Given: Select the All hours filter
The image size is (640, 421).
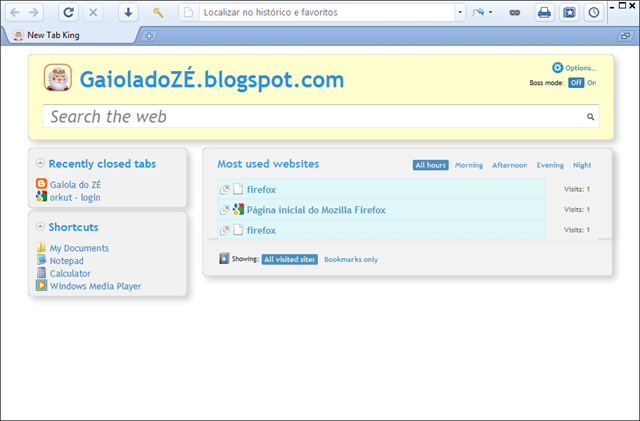Looking at the screenshot, I should pos(431,165).
